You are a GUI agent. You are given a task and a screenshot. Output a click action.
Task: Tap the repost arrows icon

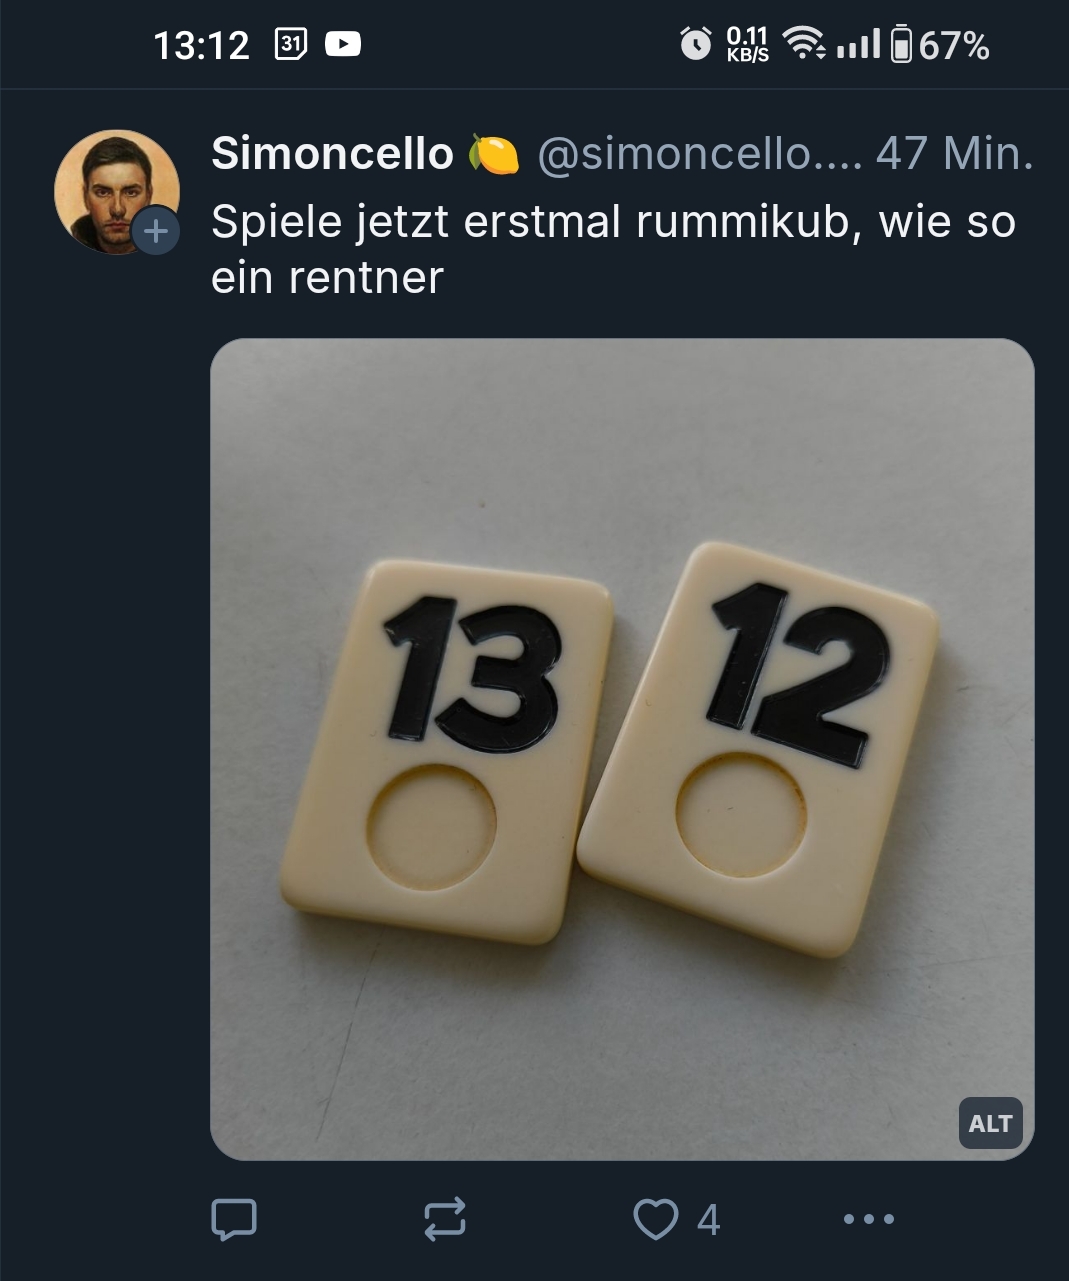(x=445, y=1219)
